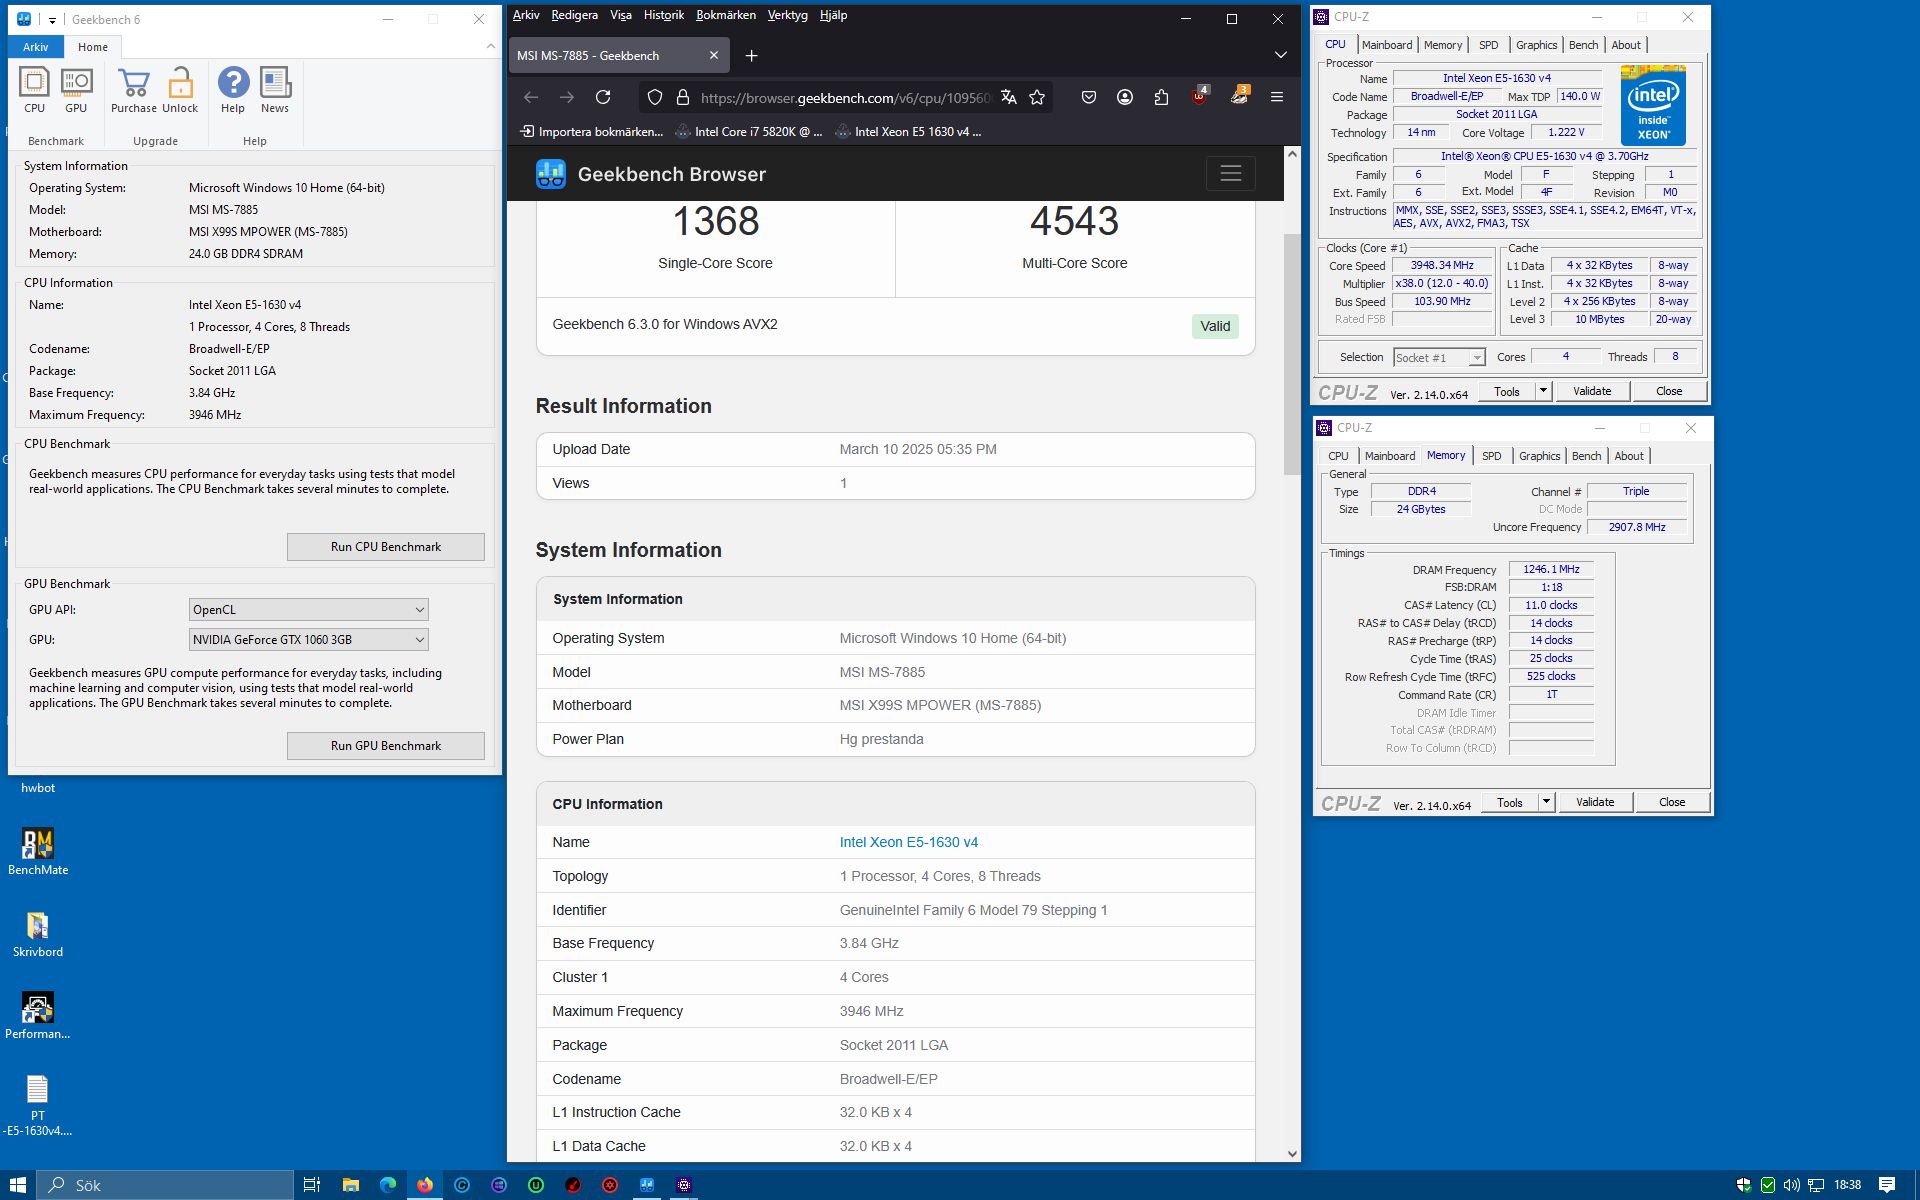This screenshot has height=1200, width=1920.
Task: Close the MSI MS-7885 Geekbench tab
Action: tap(714, 56)
